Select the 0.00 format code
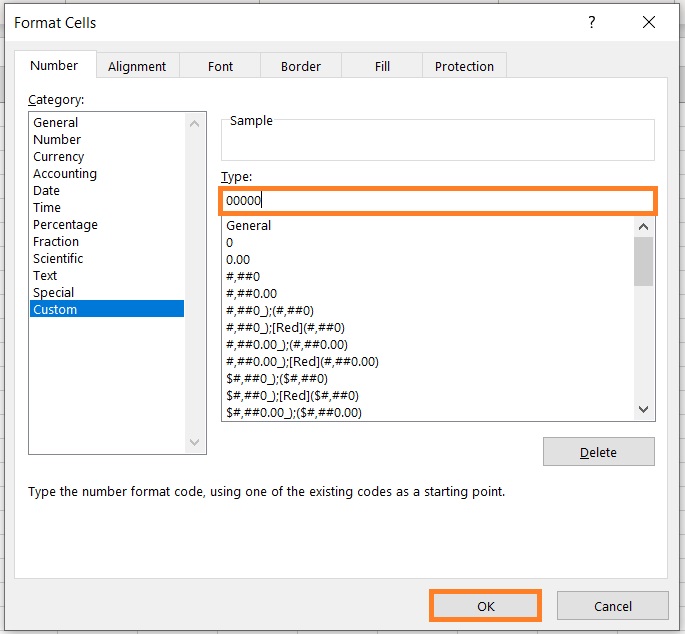Screen dimensions: 685x634 click(x=428, y=260)
